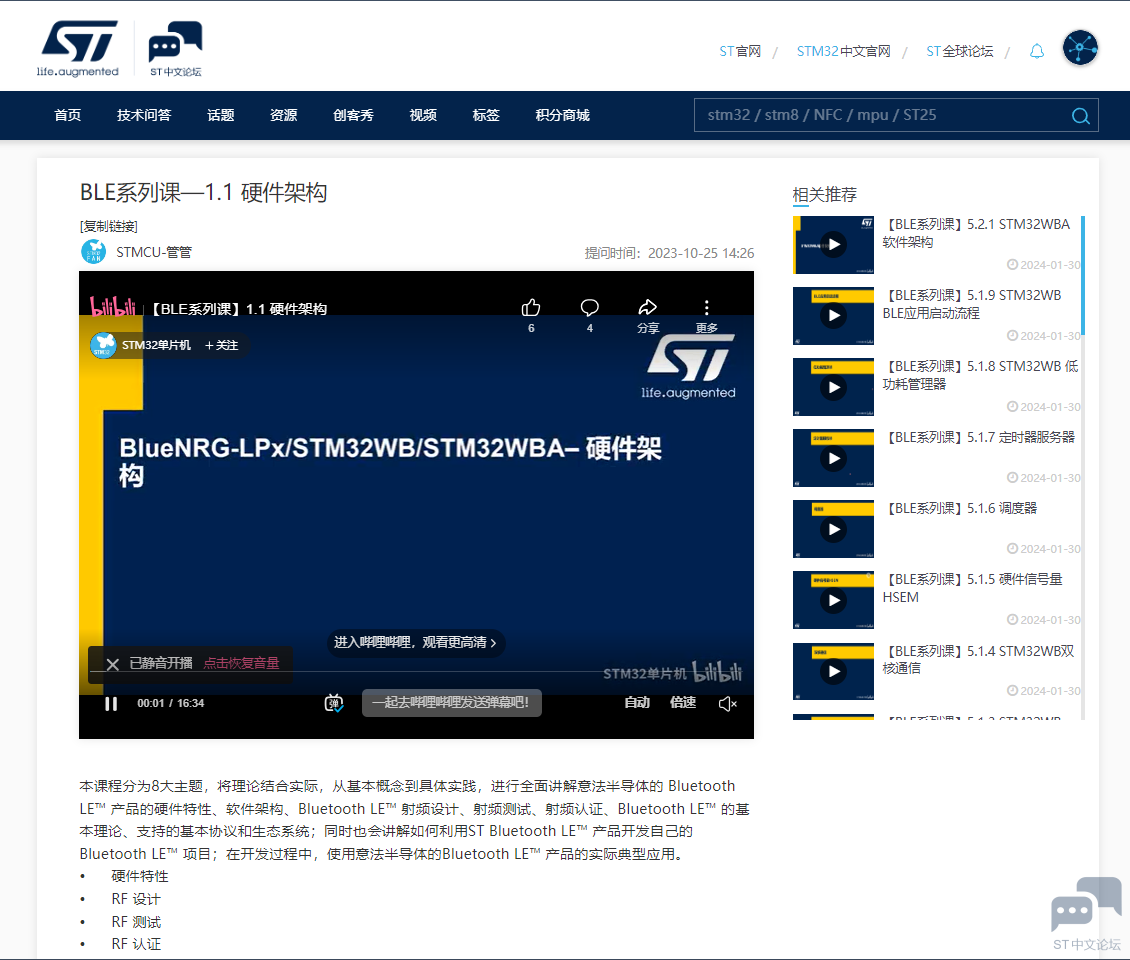Click the search magnifier icon
The height and width of the screenshot is (960, 1130).
tap(1080, 115)
